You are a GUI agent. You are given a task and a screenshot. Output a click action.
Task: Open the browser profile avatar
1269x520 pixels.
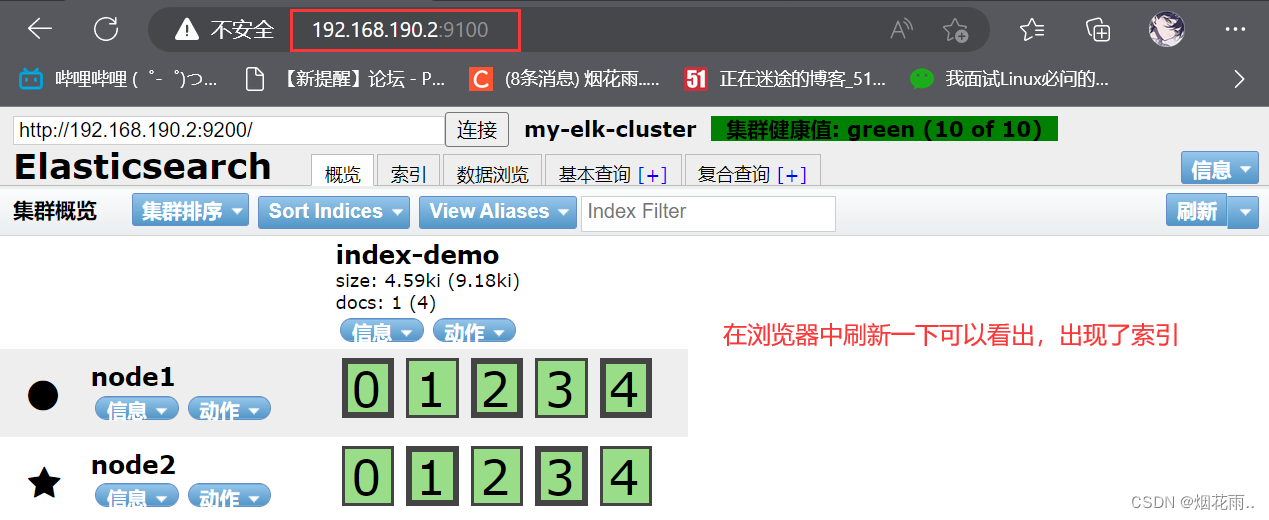(x=1167, y=29)
